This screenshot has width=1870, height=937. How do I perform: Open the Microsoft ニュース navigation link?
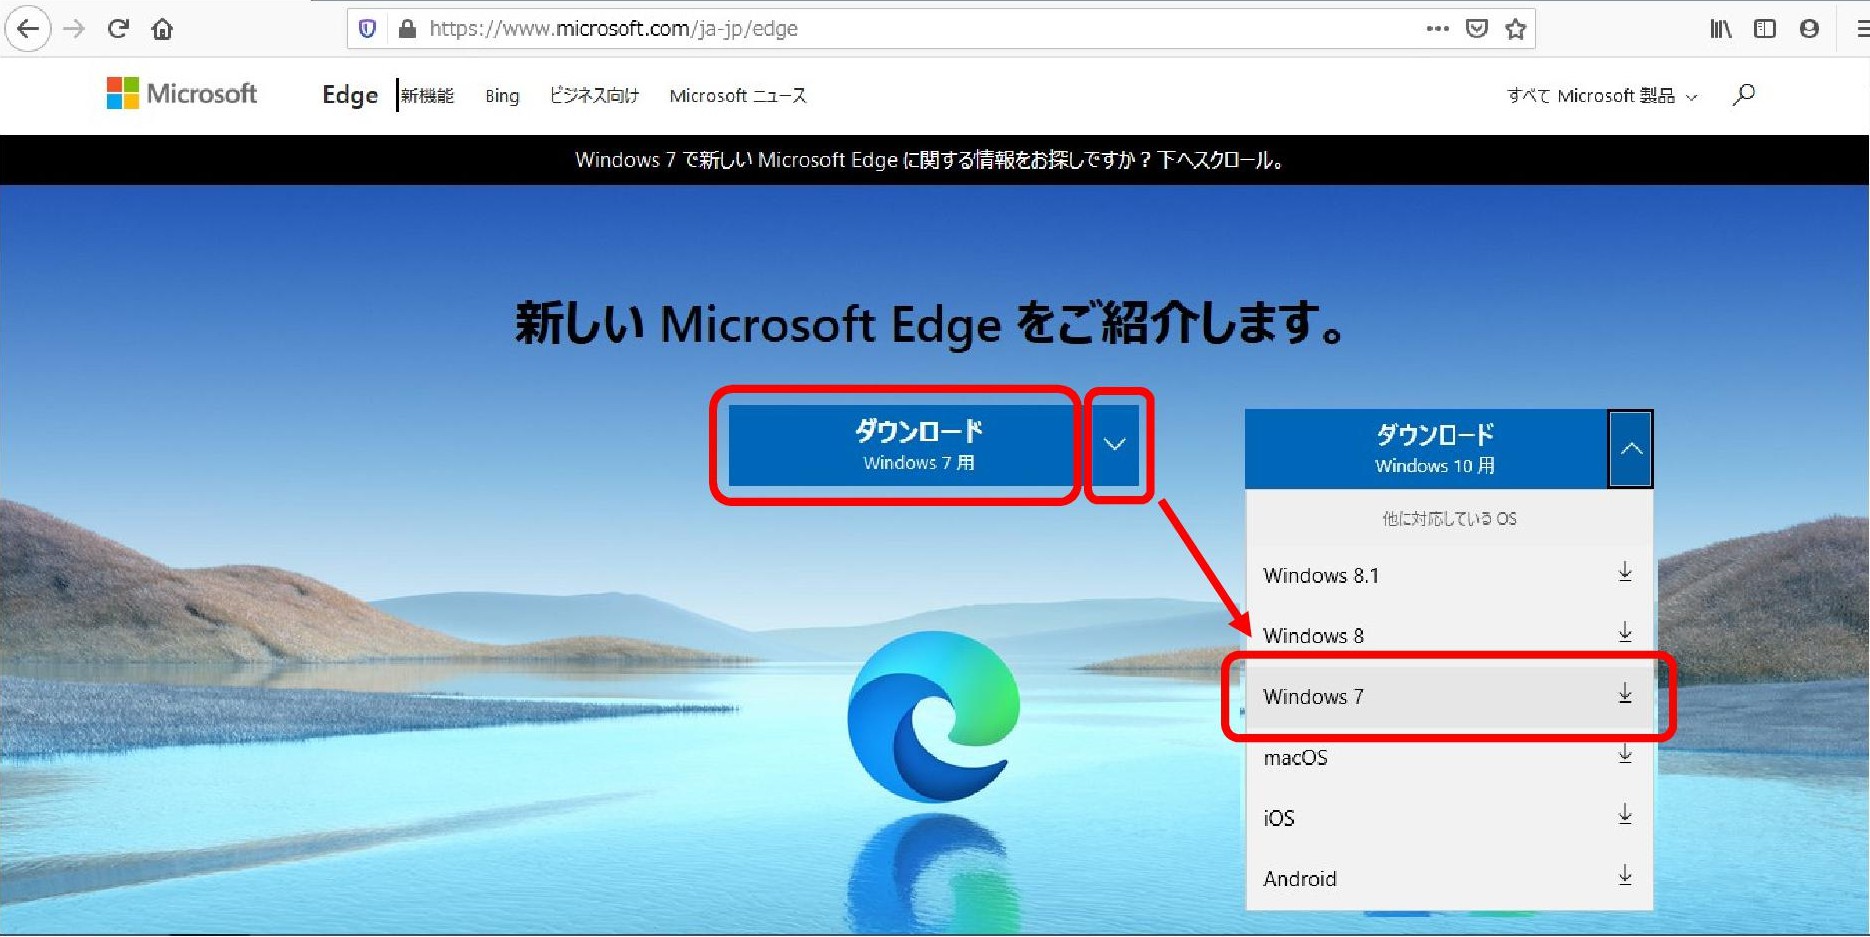click(x=738, y=96)
